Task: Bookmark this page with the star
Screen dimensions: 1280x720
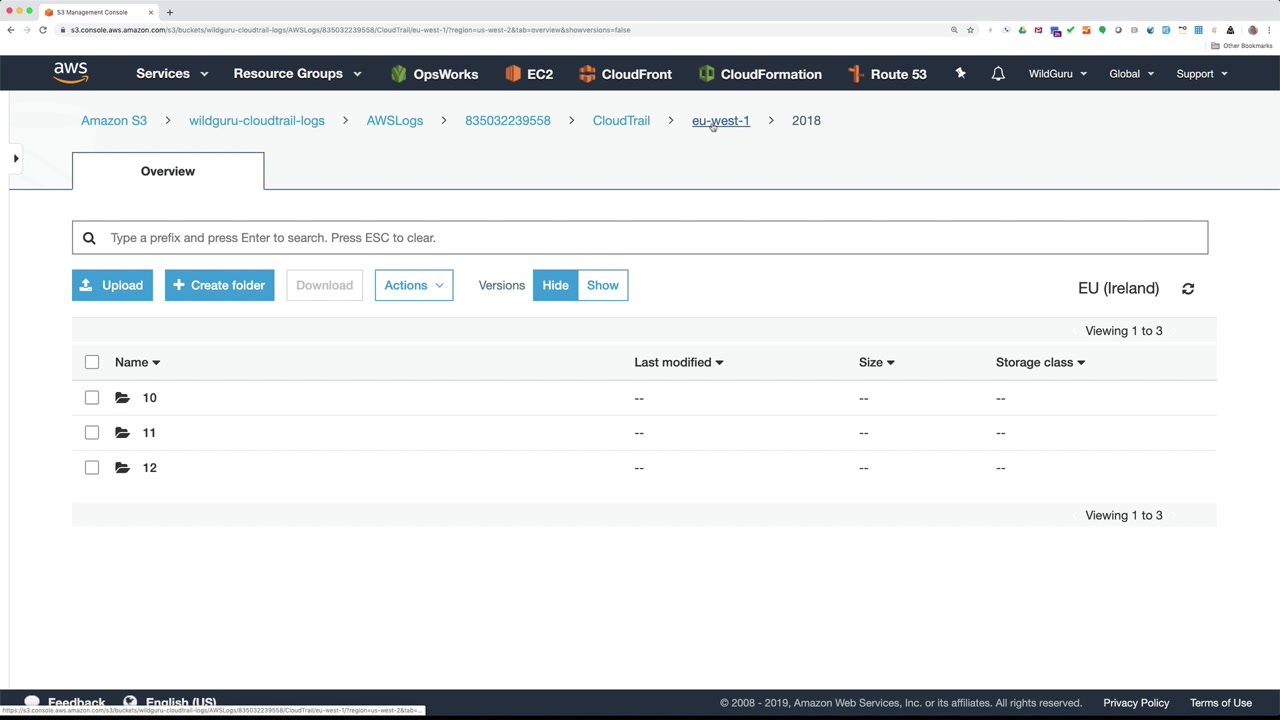Action: (x=970, y=30)
